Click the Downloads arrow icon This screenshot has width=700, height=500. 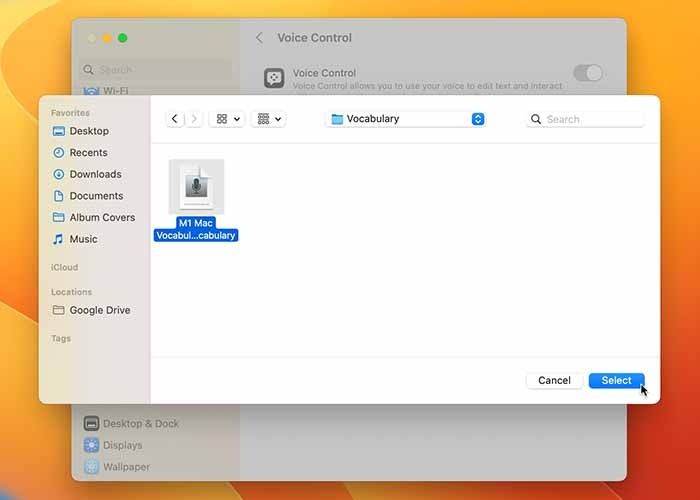coord(58,174)
